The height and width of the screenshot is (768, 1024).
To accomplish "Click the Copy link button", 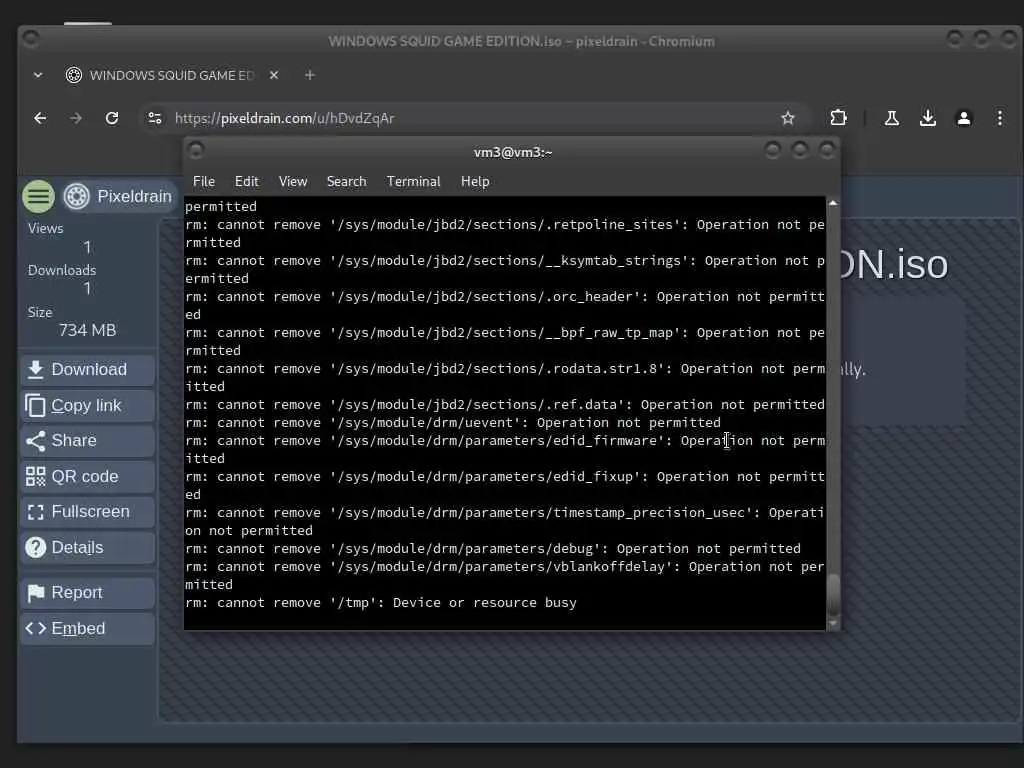I will coord(88,406).
